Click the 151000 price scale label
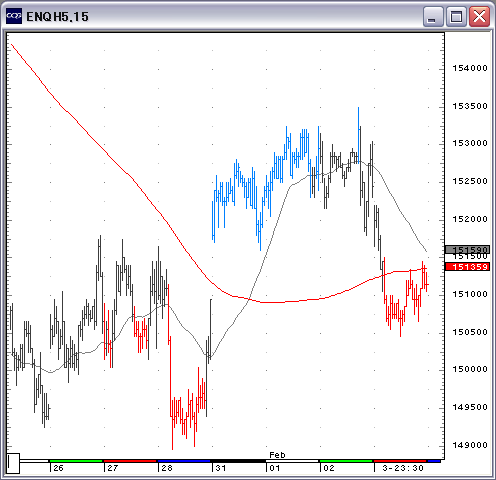This screenshot has width=496, height=480. coord(470,294)
